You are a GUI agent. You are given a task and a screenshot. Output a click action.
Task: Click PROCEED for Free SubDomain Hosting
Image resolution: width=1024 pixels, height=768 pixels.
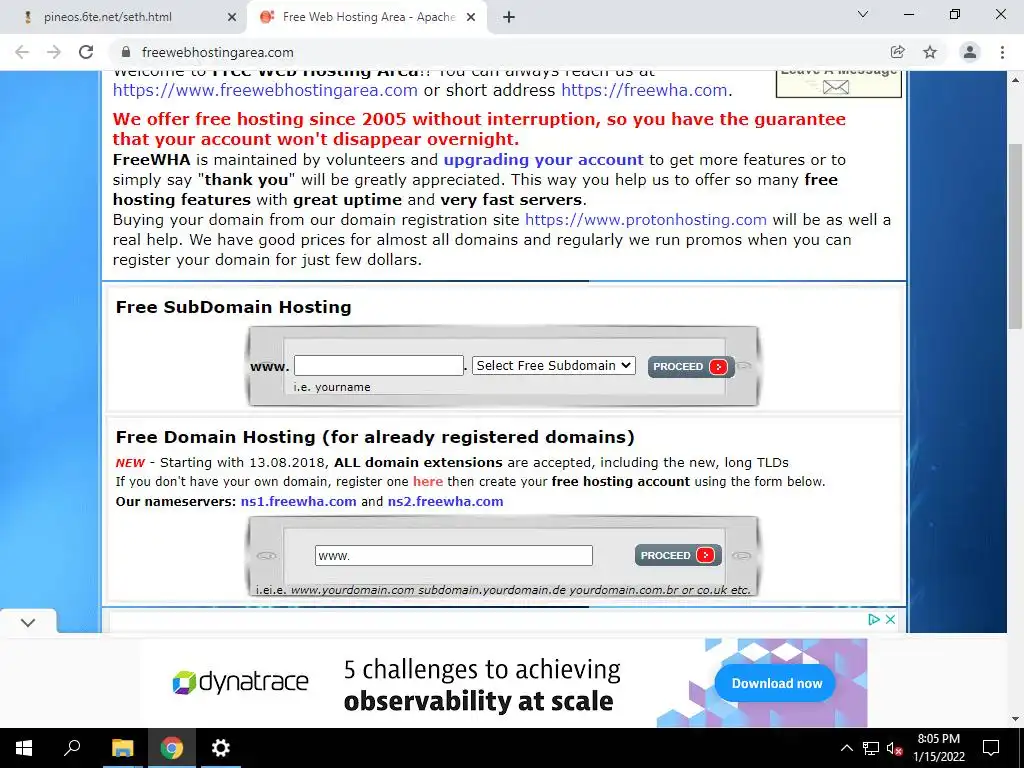(691, 367)
